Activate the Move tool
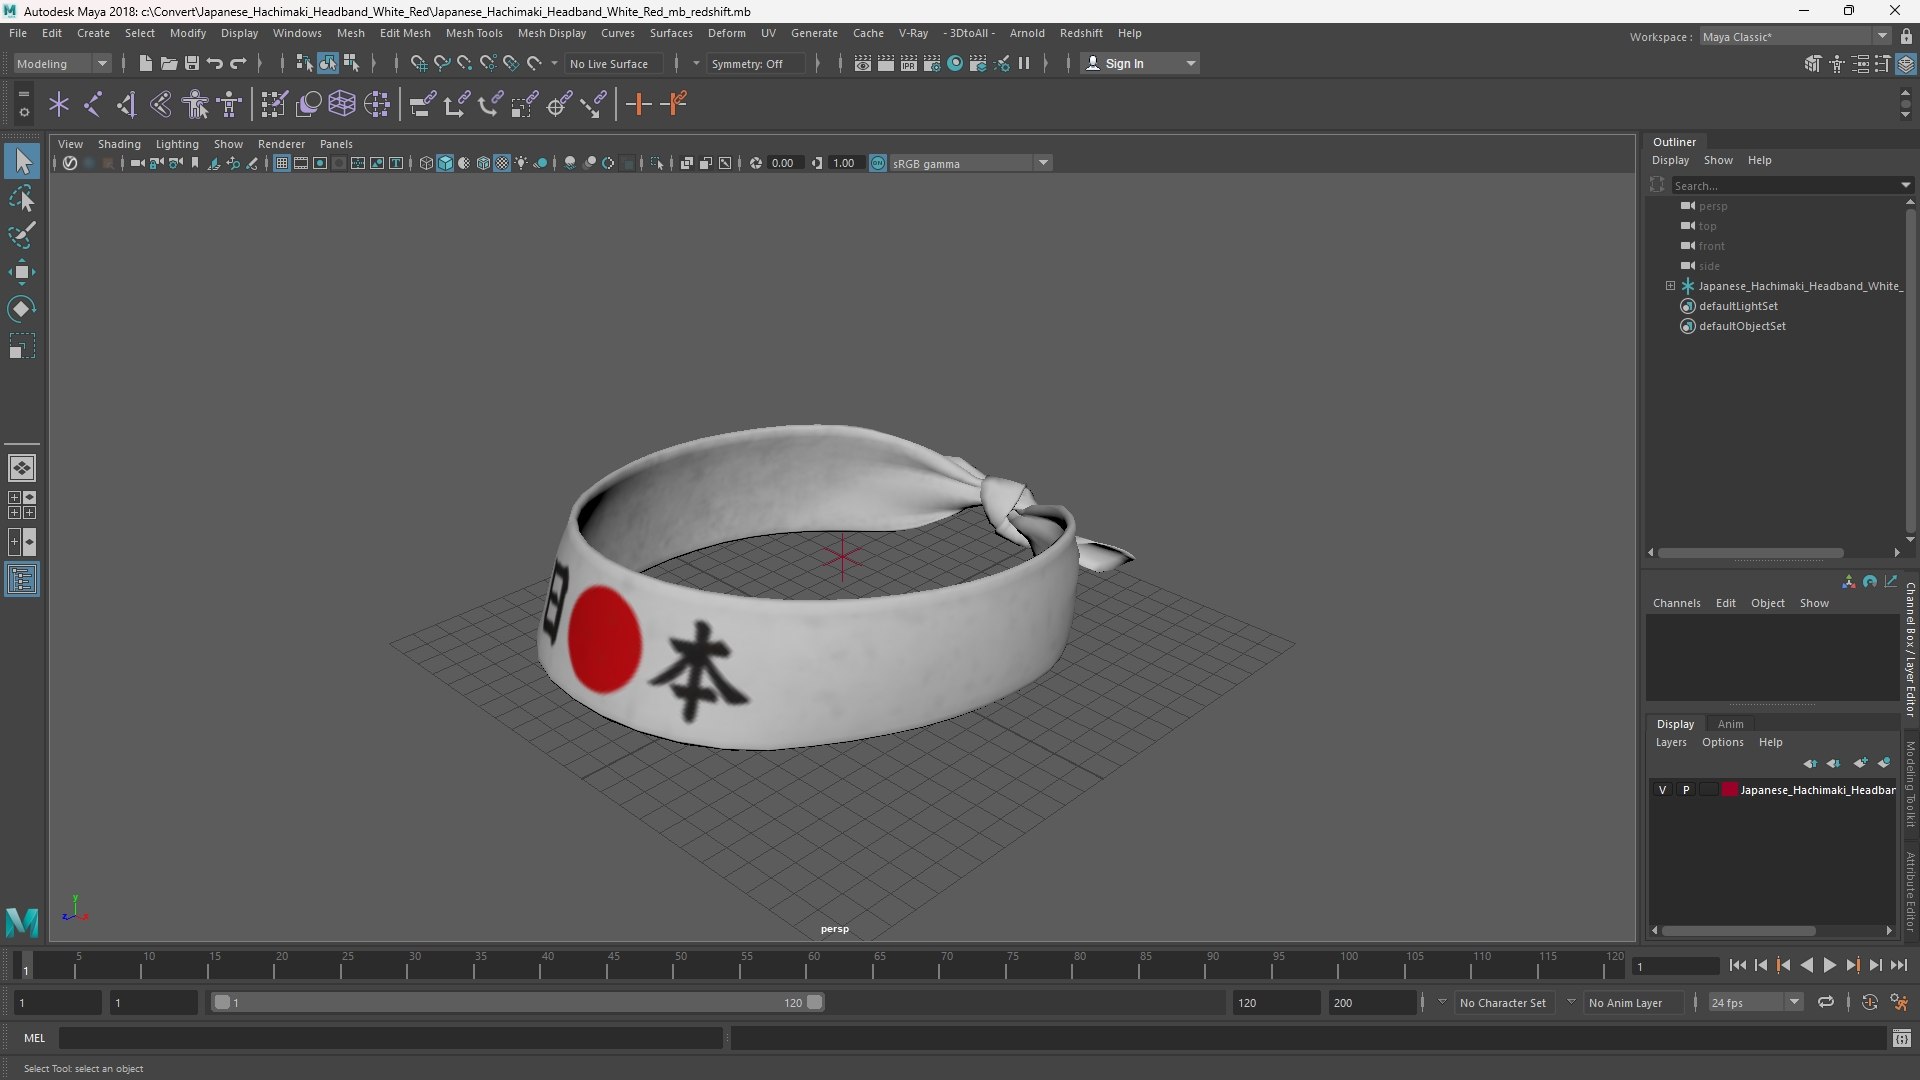Image resolution: width=1920 pixels, height=1080 pixels. coord(22,272)
